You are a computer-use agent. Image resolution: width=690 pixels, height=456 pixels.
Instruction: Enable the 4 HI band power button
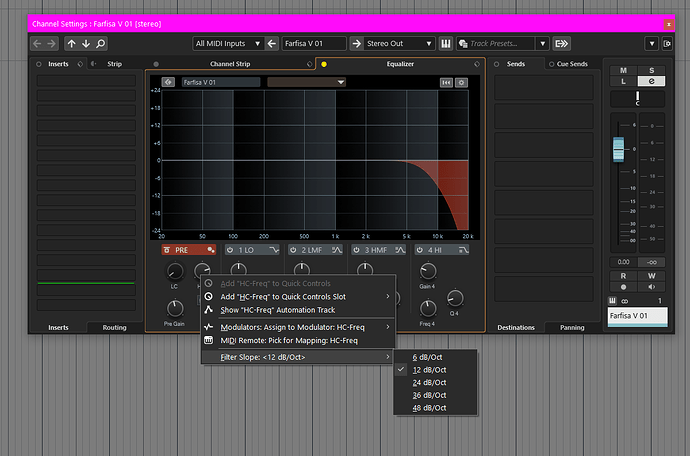[420, 250]
